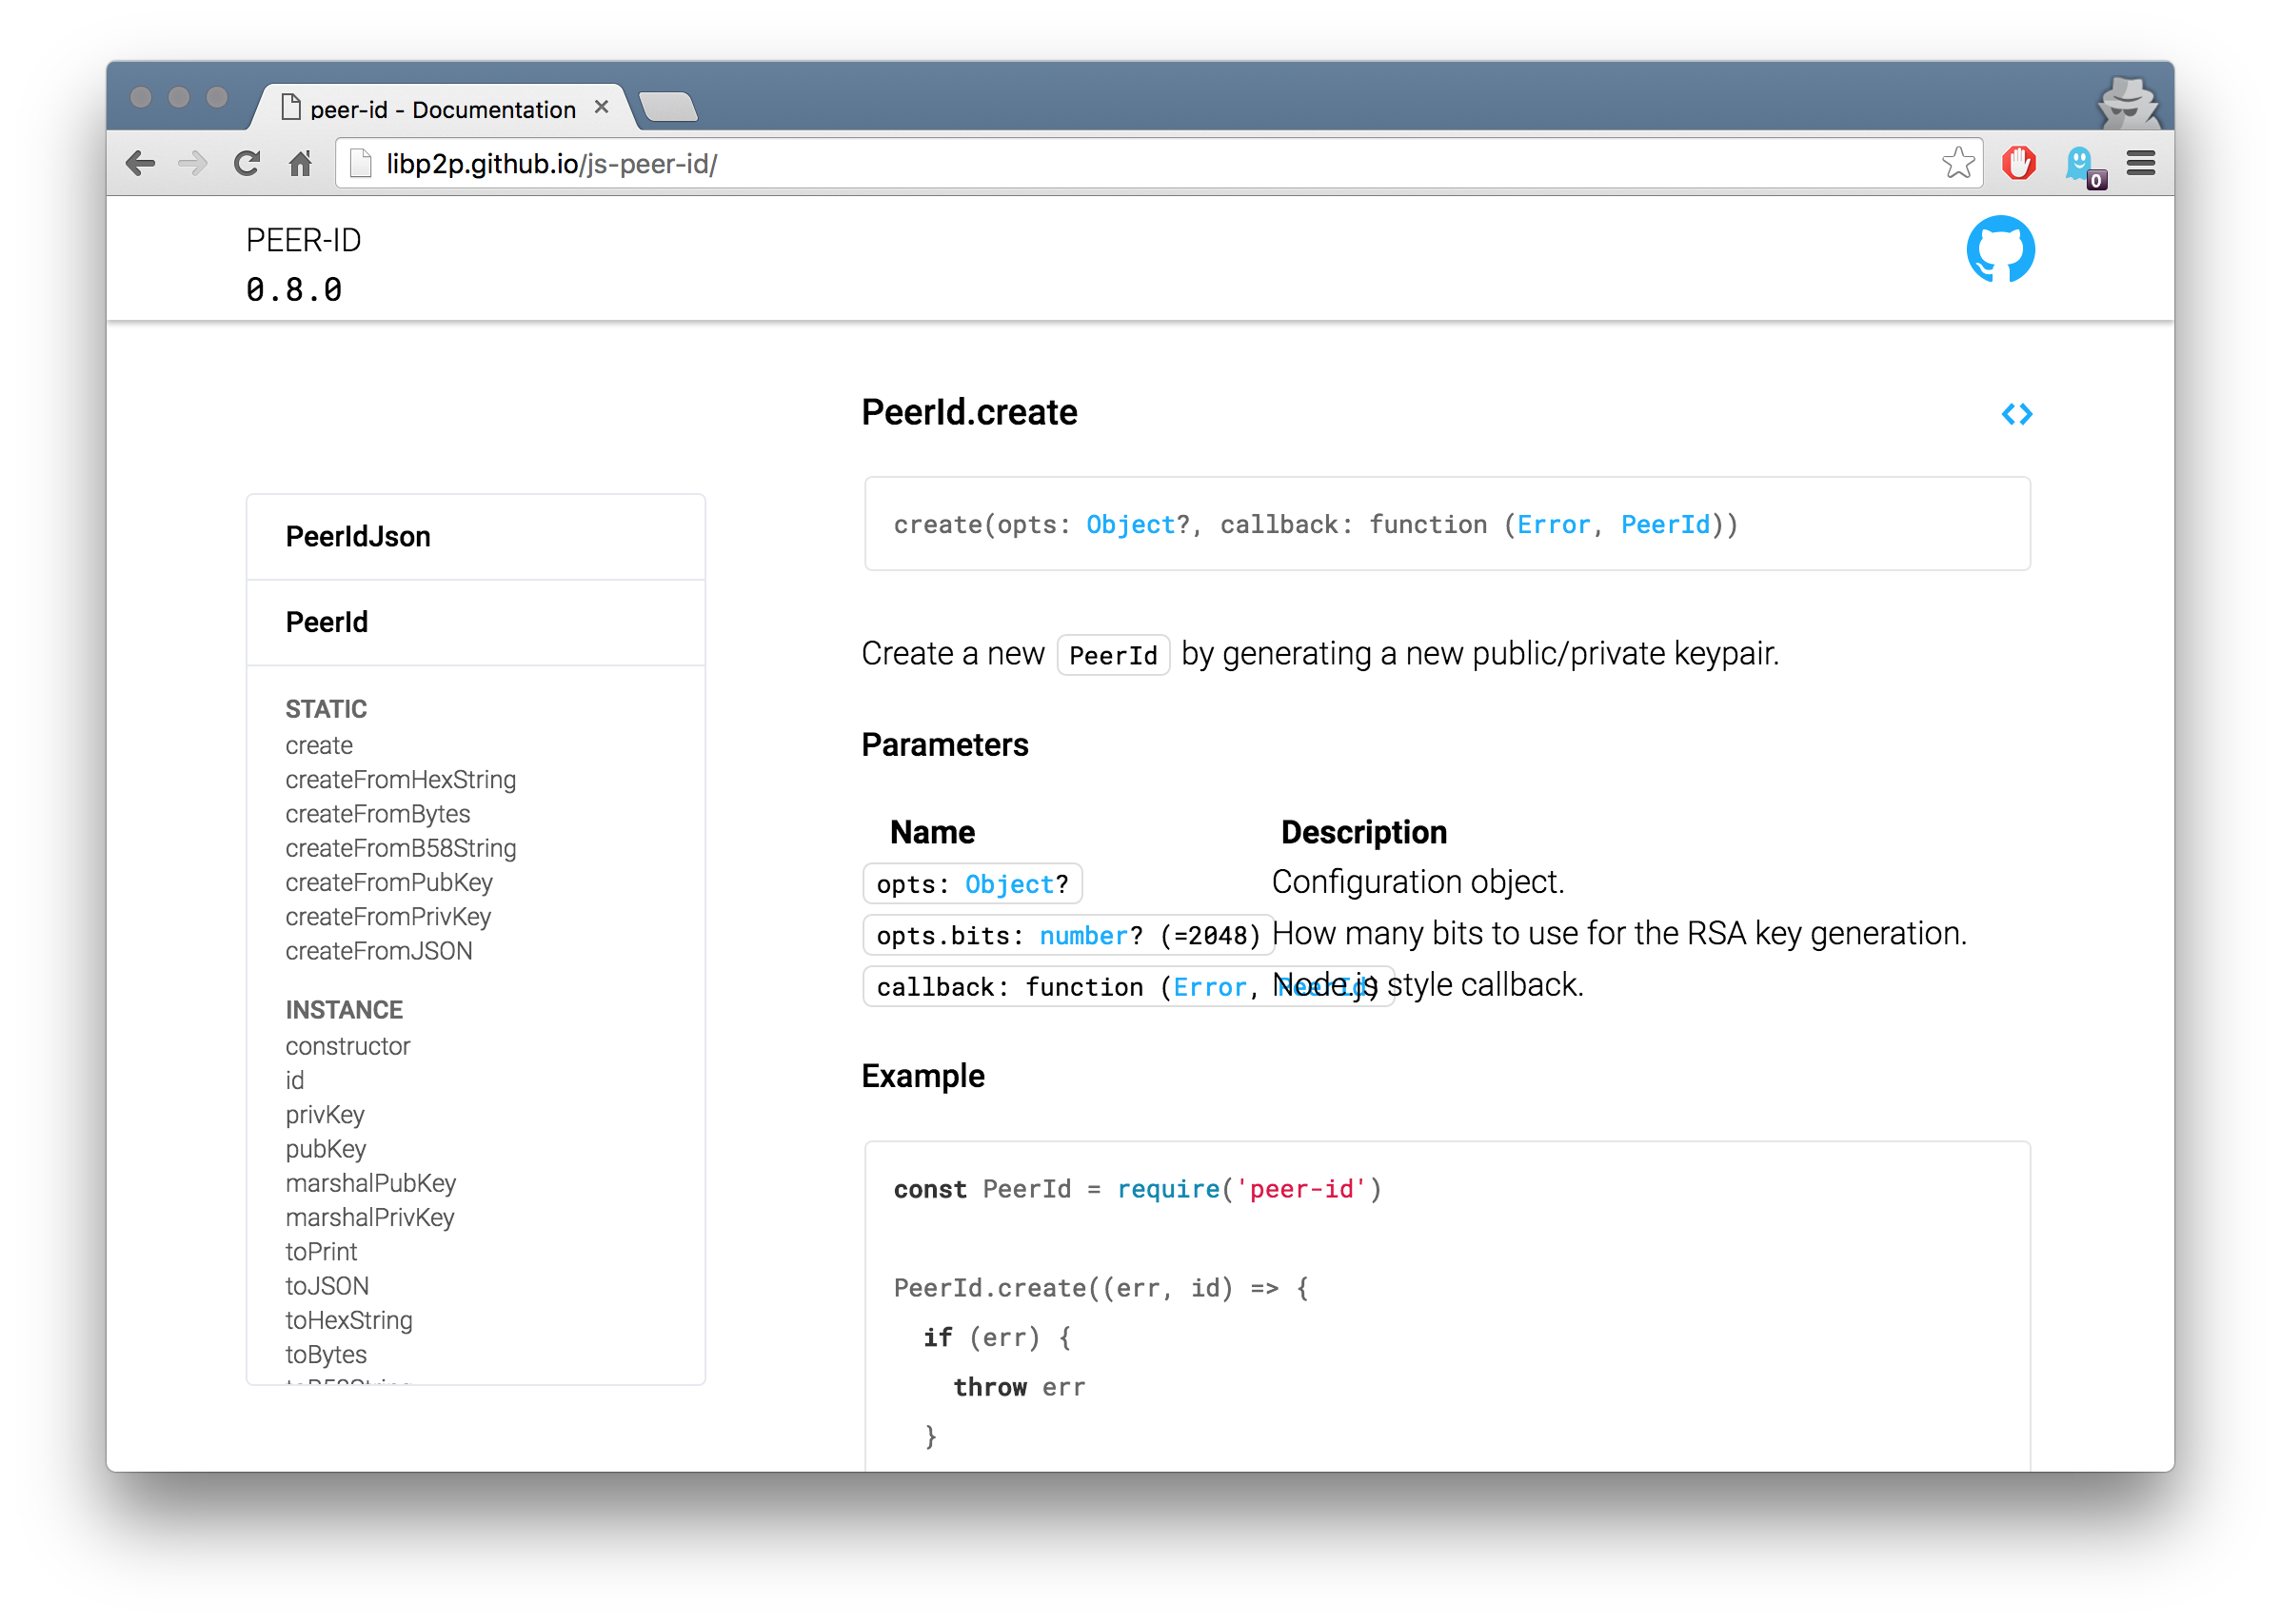The image size is (2281, 1624).
Task: Navigate to createFromPrivKey entry
Action: click(x=388, y=917)
